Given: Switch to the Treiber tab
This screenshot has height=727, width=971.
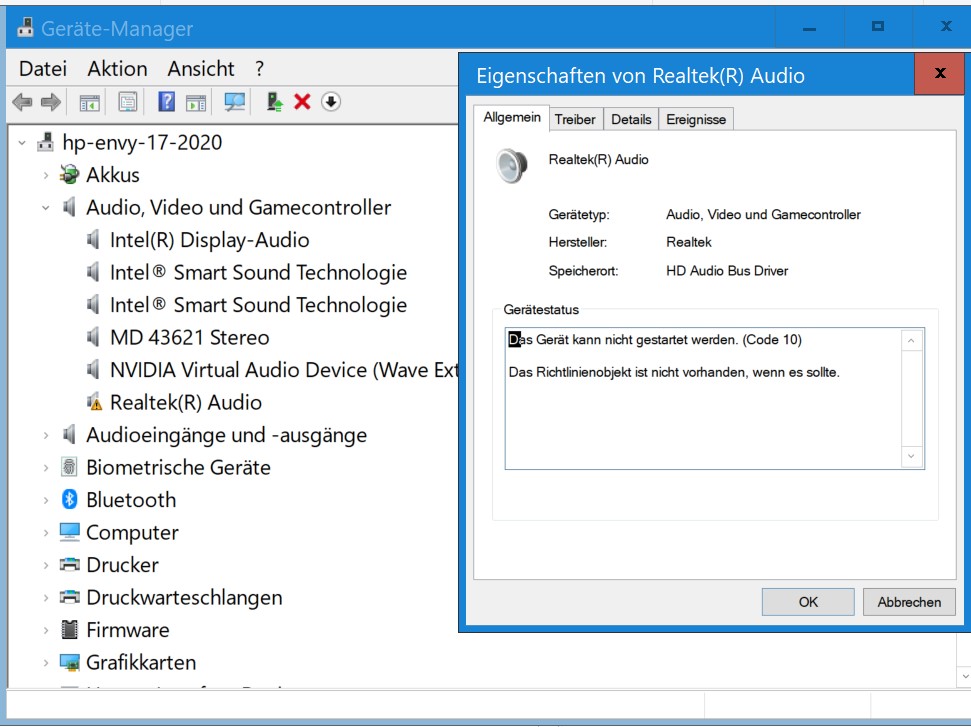Looking at the screenshot, I should tap(575, 119).
